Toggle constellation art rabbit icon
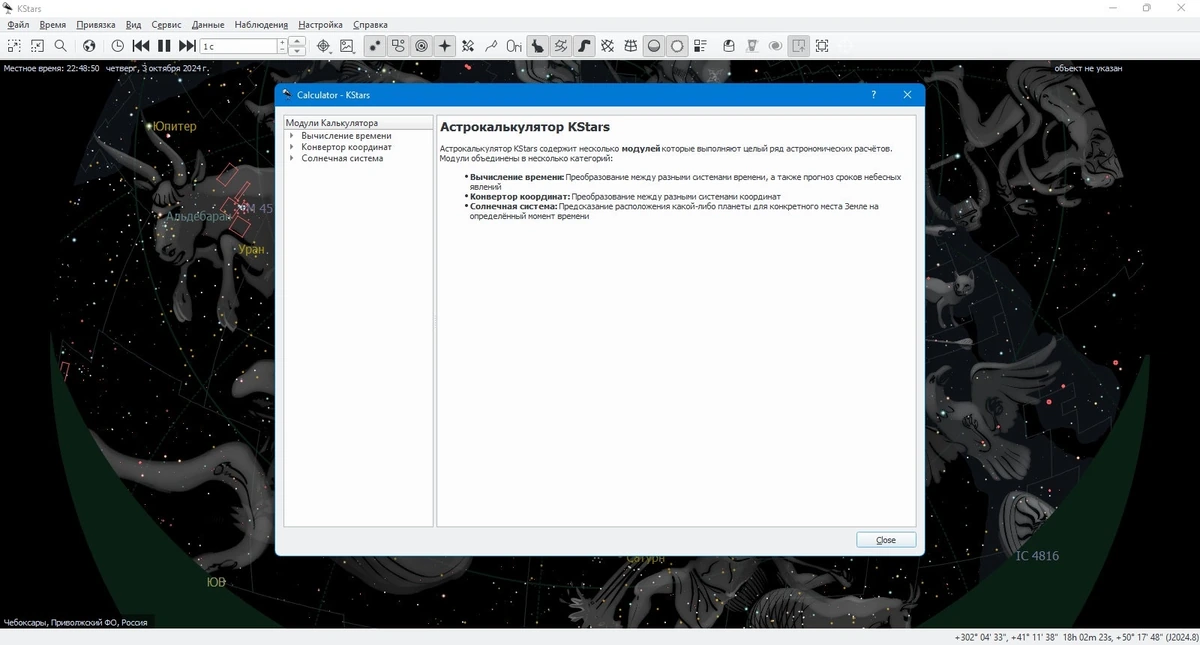 (x=538, y=46)
